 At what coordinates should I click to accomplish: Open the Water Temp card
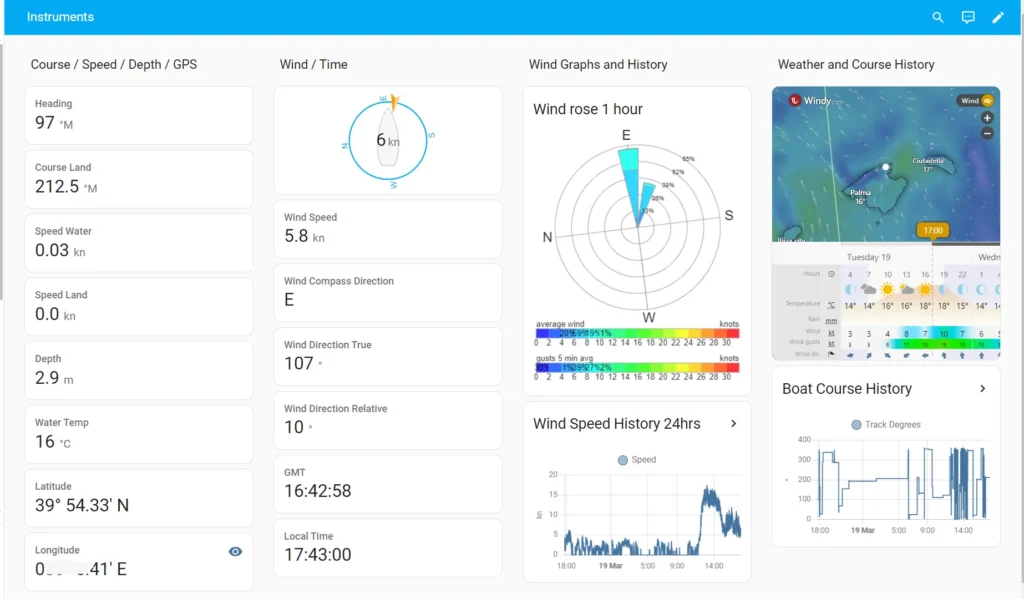138,434
